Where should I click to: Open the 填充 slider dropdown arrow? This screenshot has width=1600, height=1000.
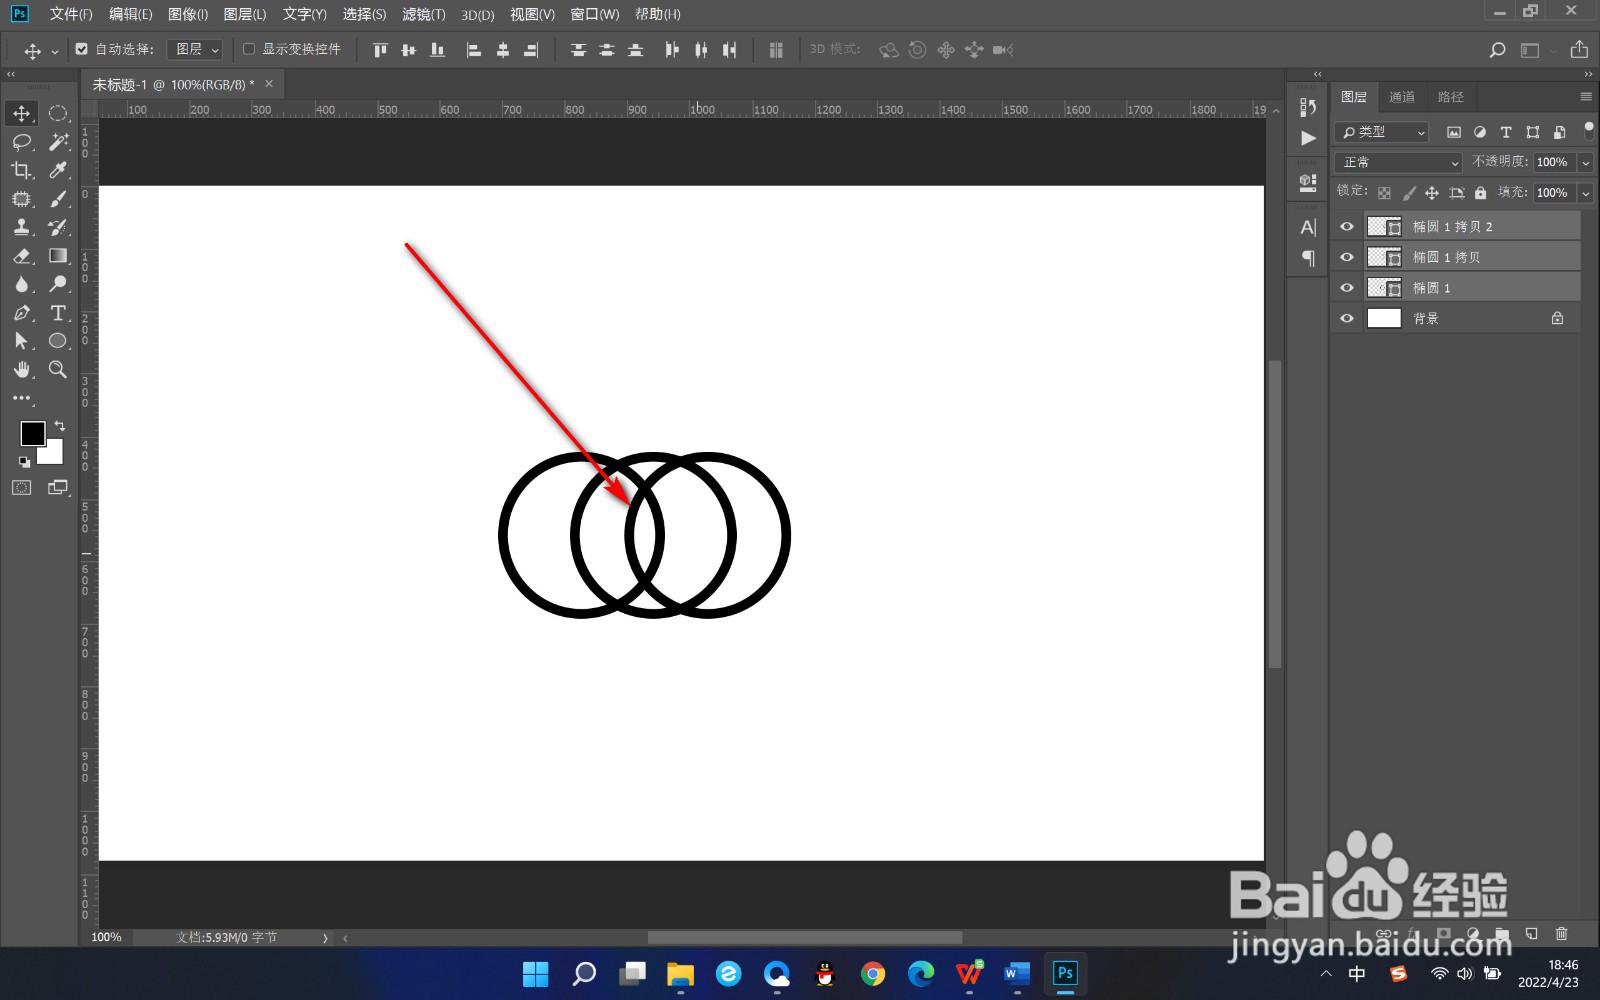pos(1585,193)
